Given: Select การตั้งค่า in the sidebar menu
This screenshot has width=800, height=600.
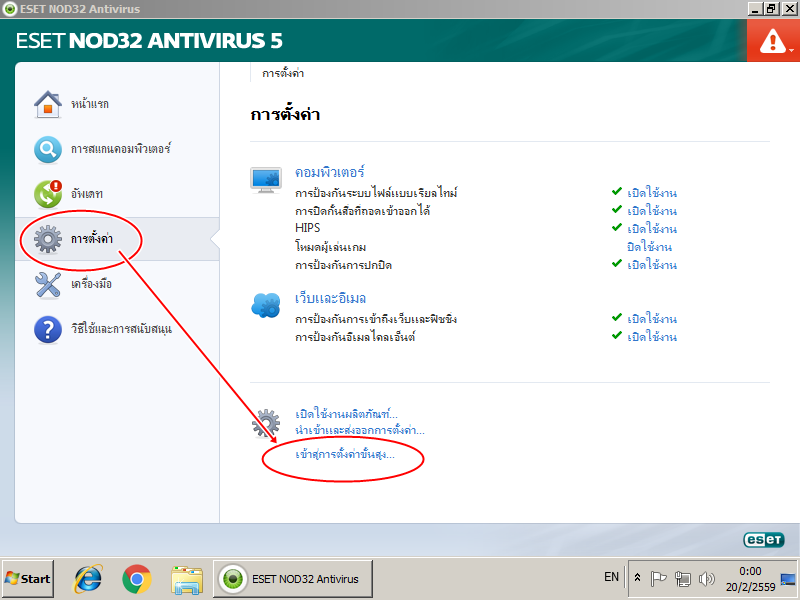Looking at the screenshot, I should tap(92, 239).
